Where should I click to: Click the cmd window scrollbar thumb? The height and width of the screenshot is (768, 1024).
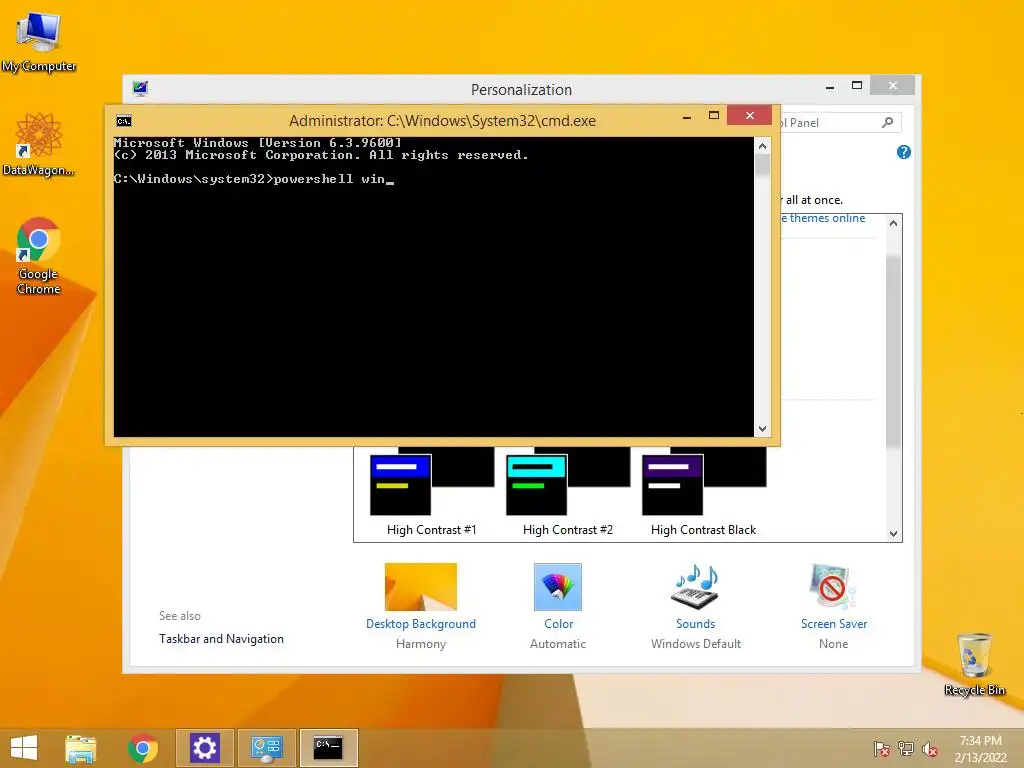[x=762, y=165]
